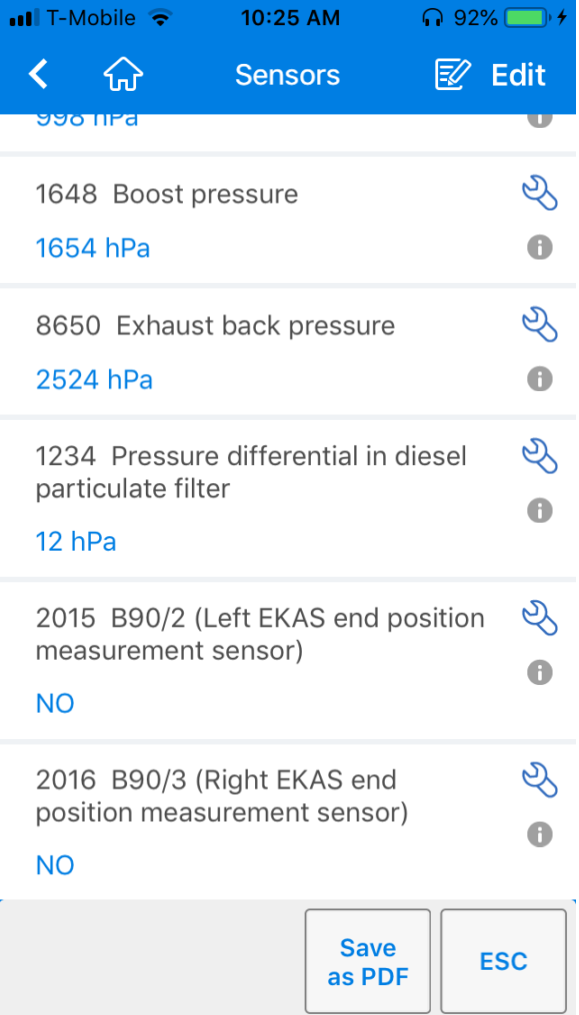Select the 1654 hPa boost pressure value

93,249
